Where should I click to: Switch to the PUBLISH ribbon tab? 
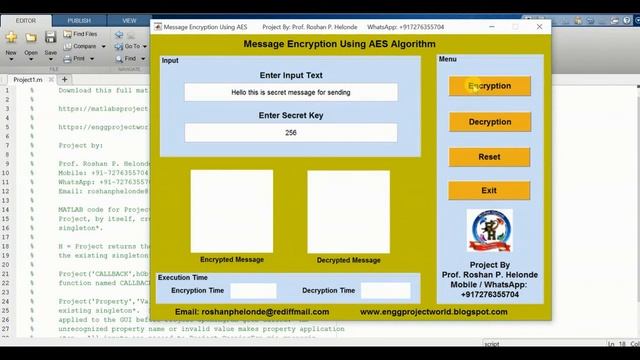(x=79, y=20)
